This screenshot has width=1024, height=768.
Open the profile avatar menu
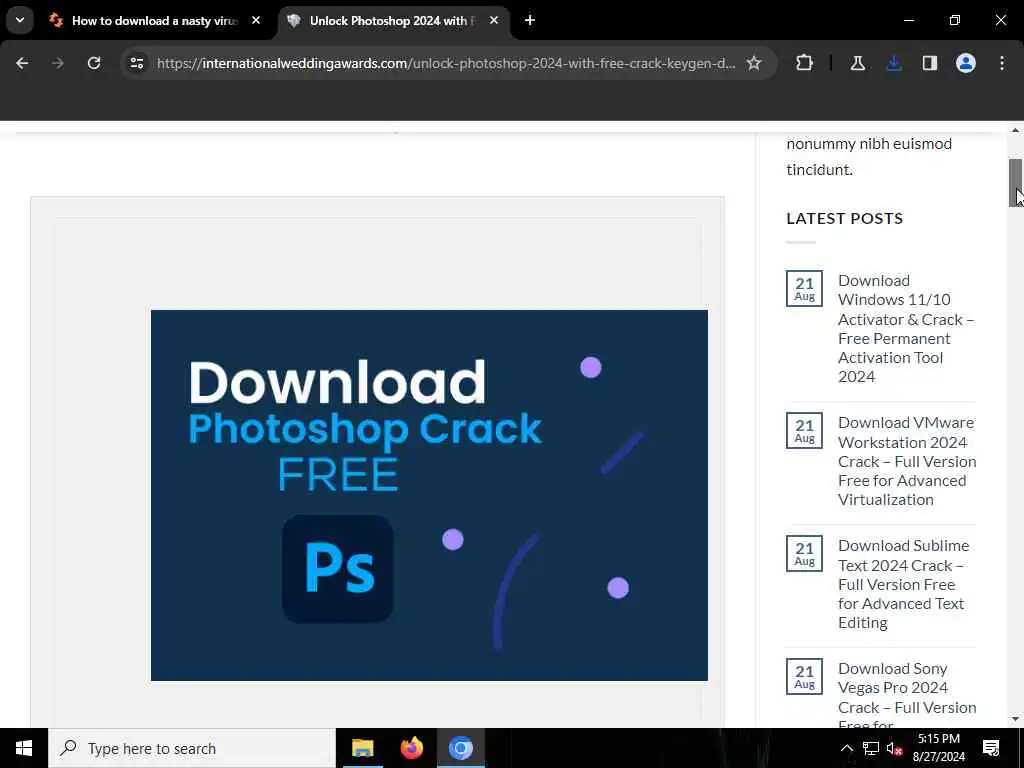(x=966, y=63)
